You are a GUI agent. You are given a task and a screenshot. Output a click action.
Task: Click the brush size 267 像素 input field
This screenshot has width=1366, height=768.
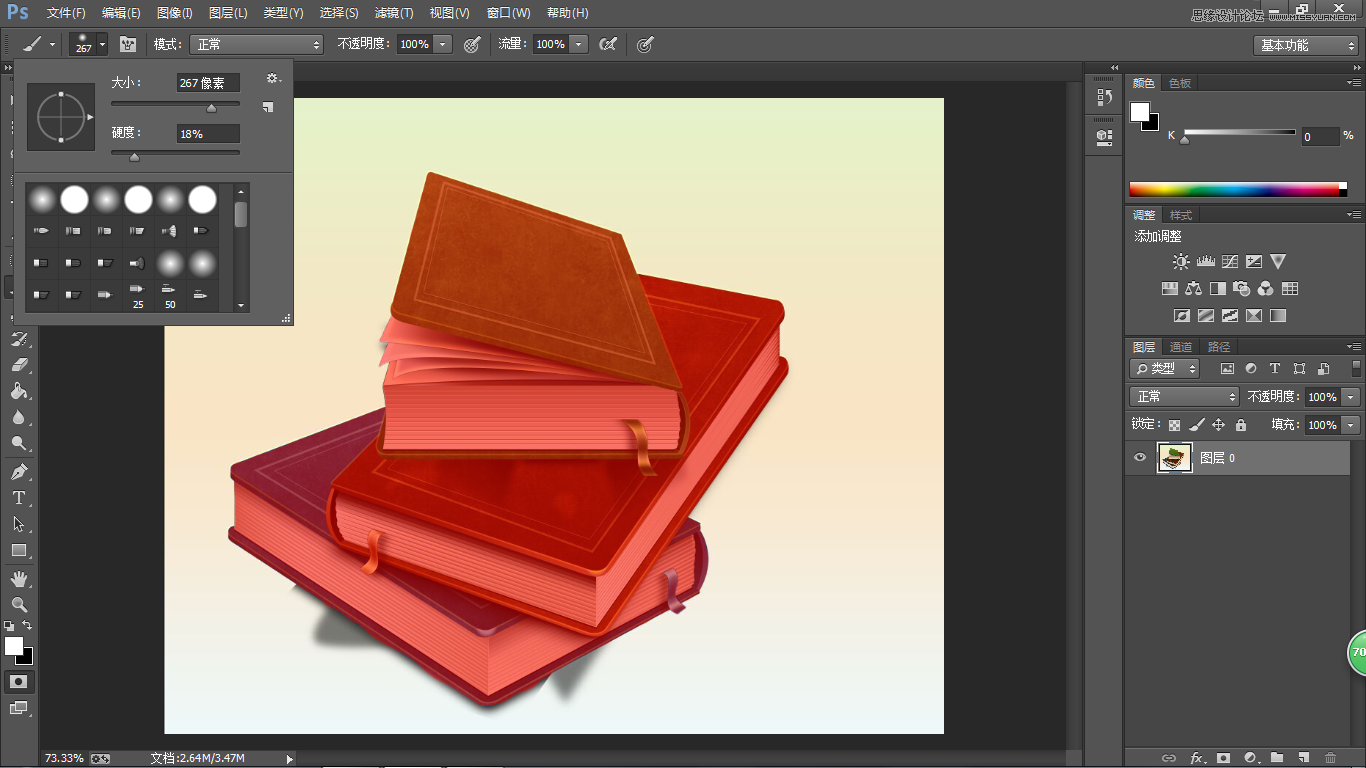tap(208, 83)
